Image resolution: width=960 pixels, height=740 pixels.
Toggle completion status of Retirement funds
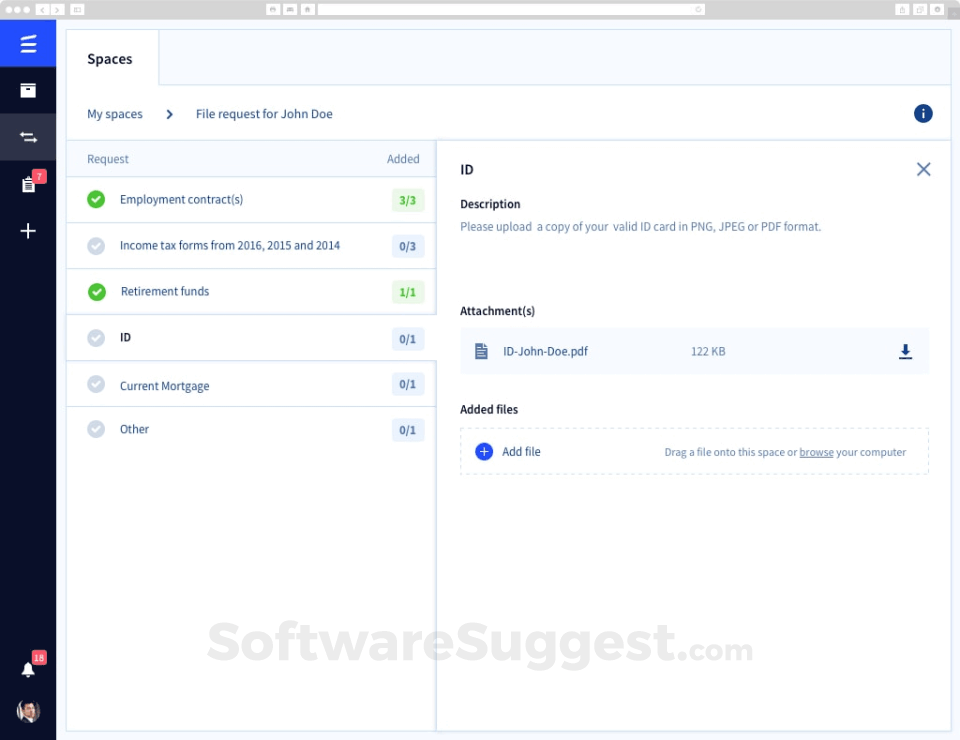click(x=96, y=291)
